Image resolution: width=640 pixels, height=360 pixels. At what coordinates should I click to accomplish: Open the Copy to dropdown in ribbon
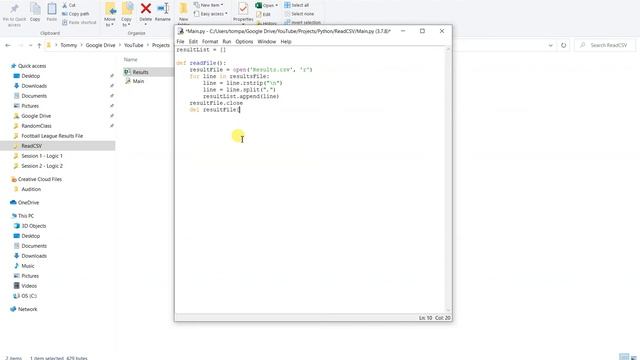pyautogui.click(x=127, y=15)
